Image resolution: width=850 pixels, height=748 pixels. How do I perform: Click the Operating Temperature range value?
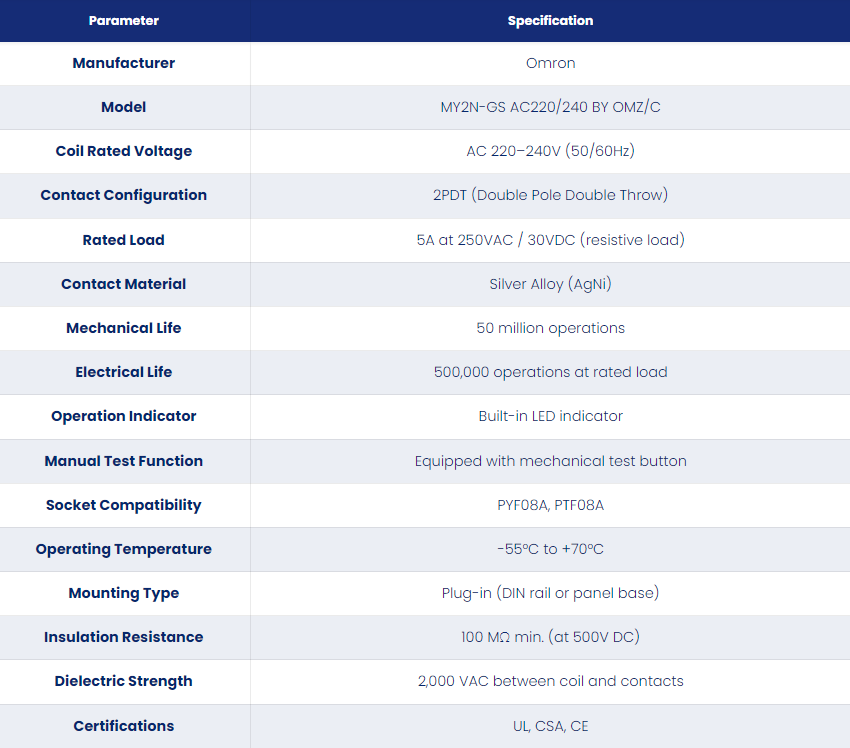[550, 549]
